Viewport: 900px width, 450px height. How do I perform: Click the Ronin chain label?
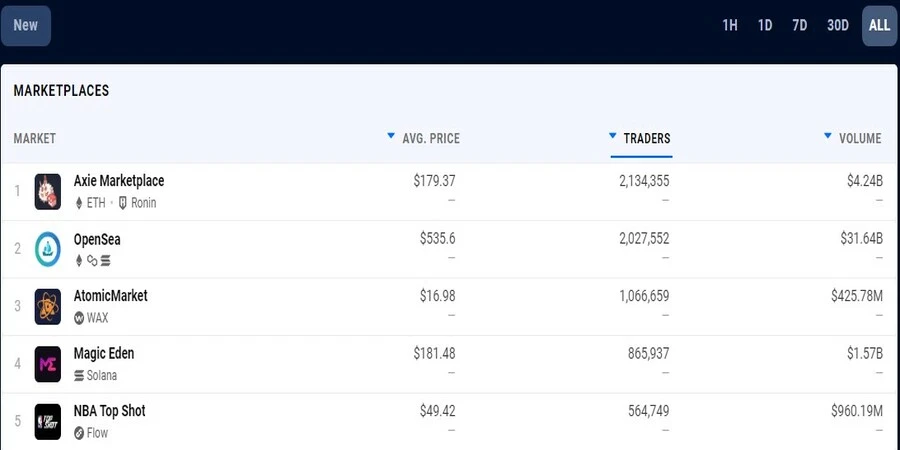pos(143,203)
